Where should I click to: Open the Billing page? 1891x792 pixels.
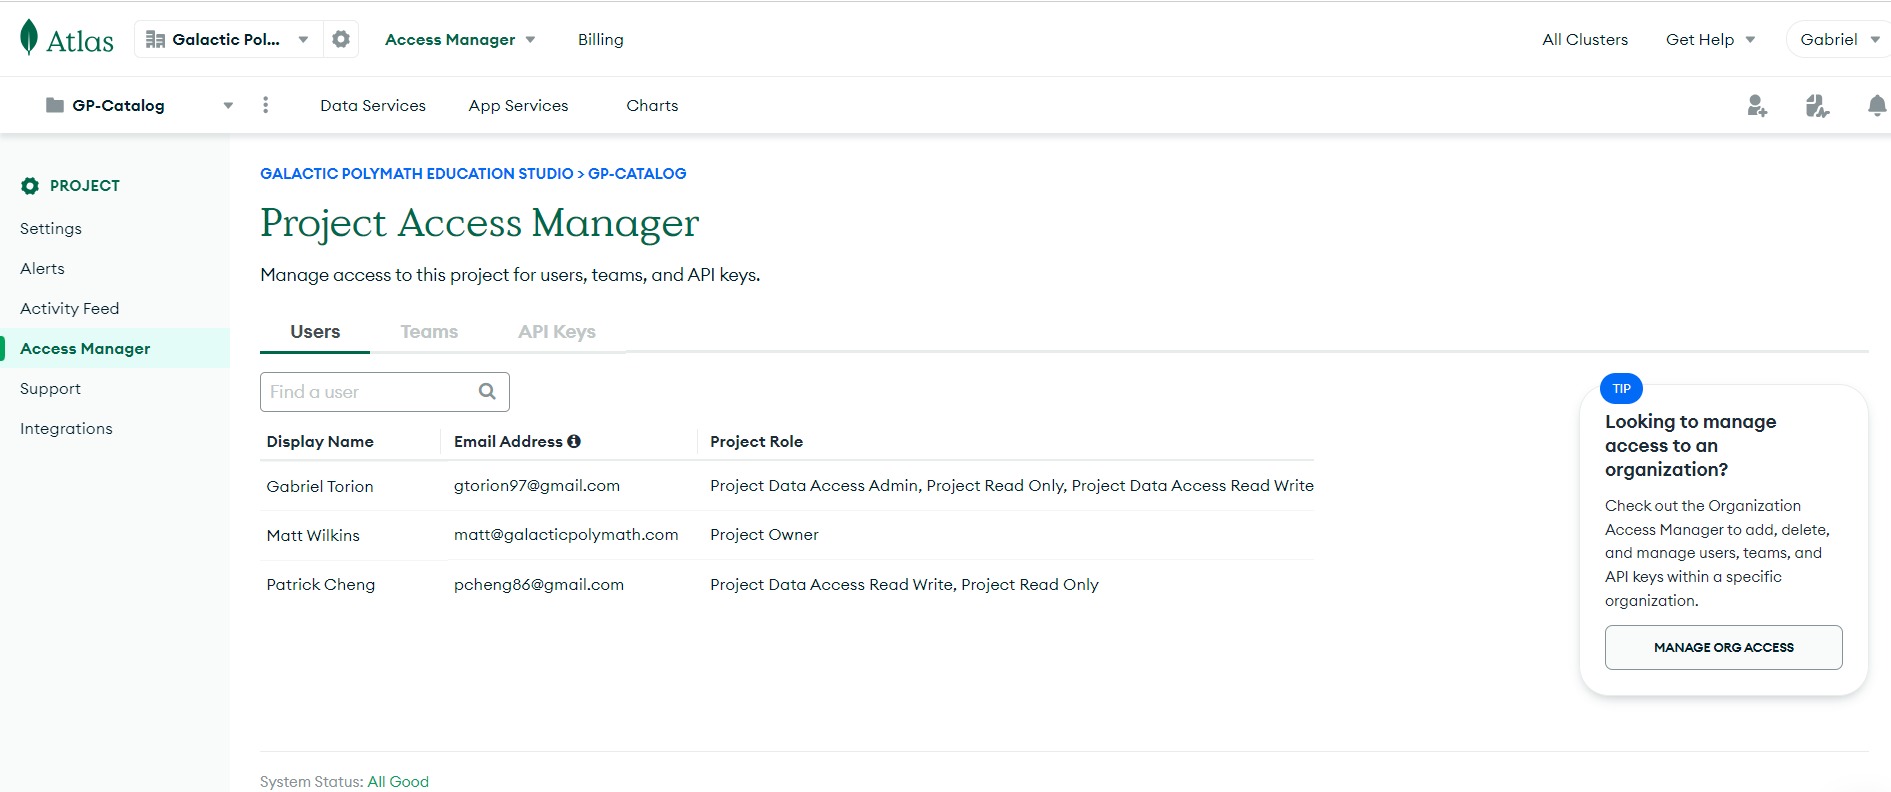[x=601, y=40]
